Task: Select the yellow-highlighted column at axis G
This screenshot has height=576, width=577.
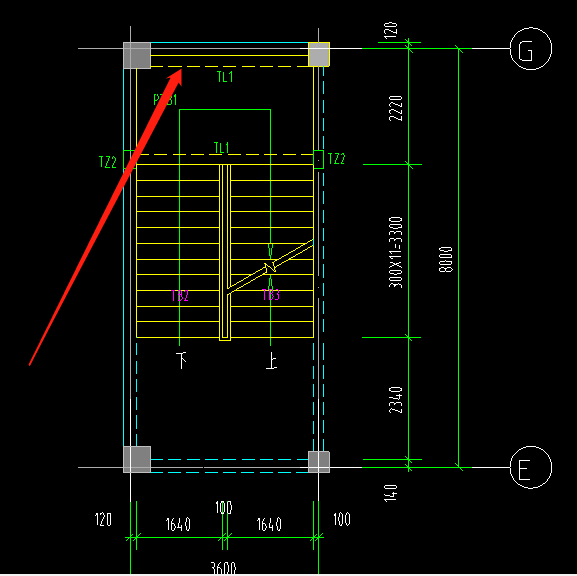Action: point(319,54)
